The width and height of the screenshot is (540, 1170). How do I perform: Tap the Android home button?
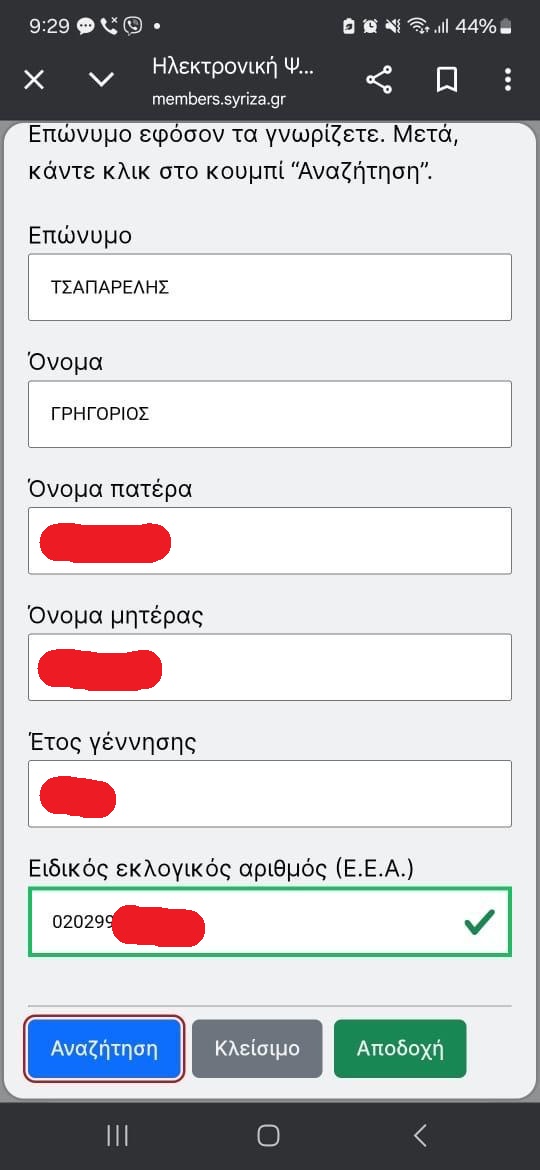click(x=269, y=1136)
